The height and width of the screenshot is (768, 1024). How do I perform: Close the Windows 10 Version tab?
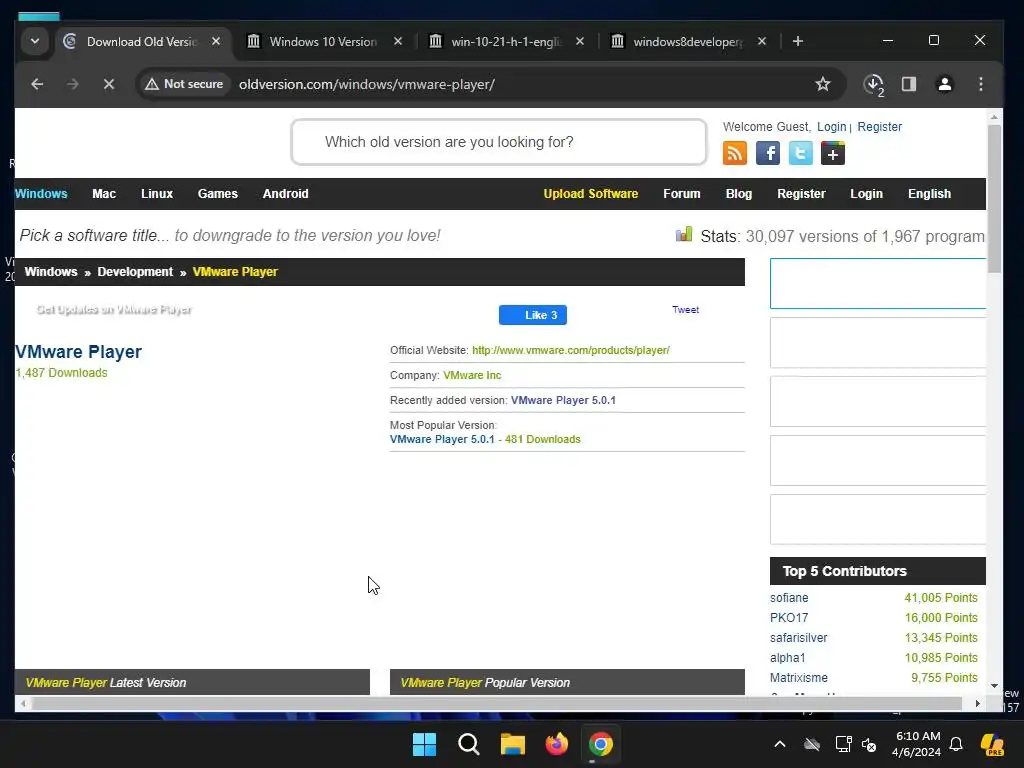[x=398, y=41]
